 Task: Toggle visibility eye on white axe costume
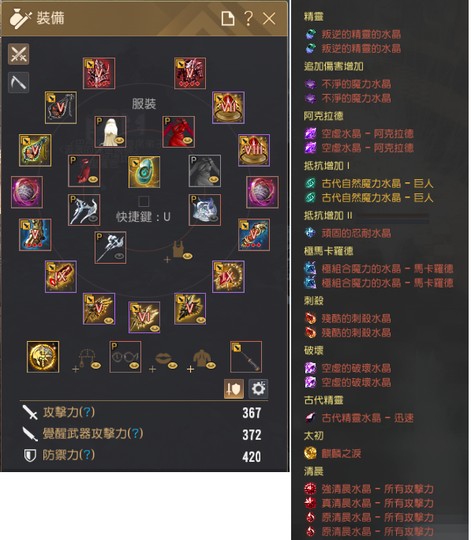click(93, 219)
